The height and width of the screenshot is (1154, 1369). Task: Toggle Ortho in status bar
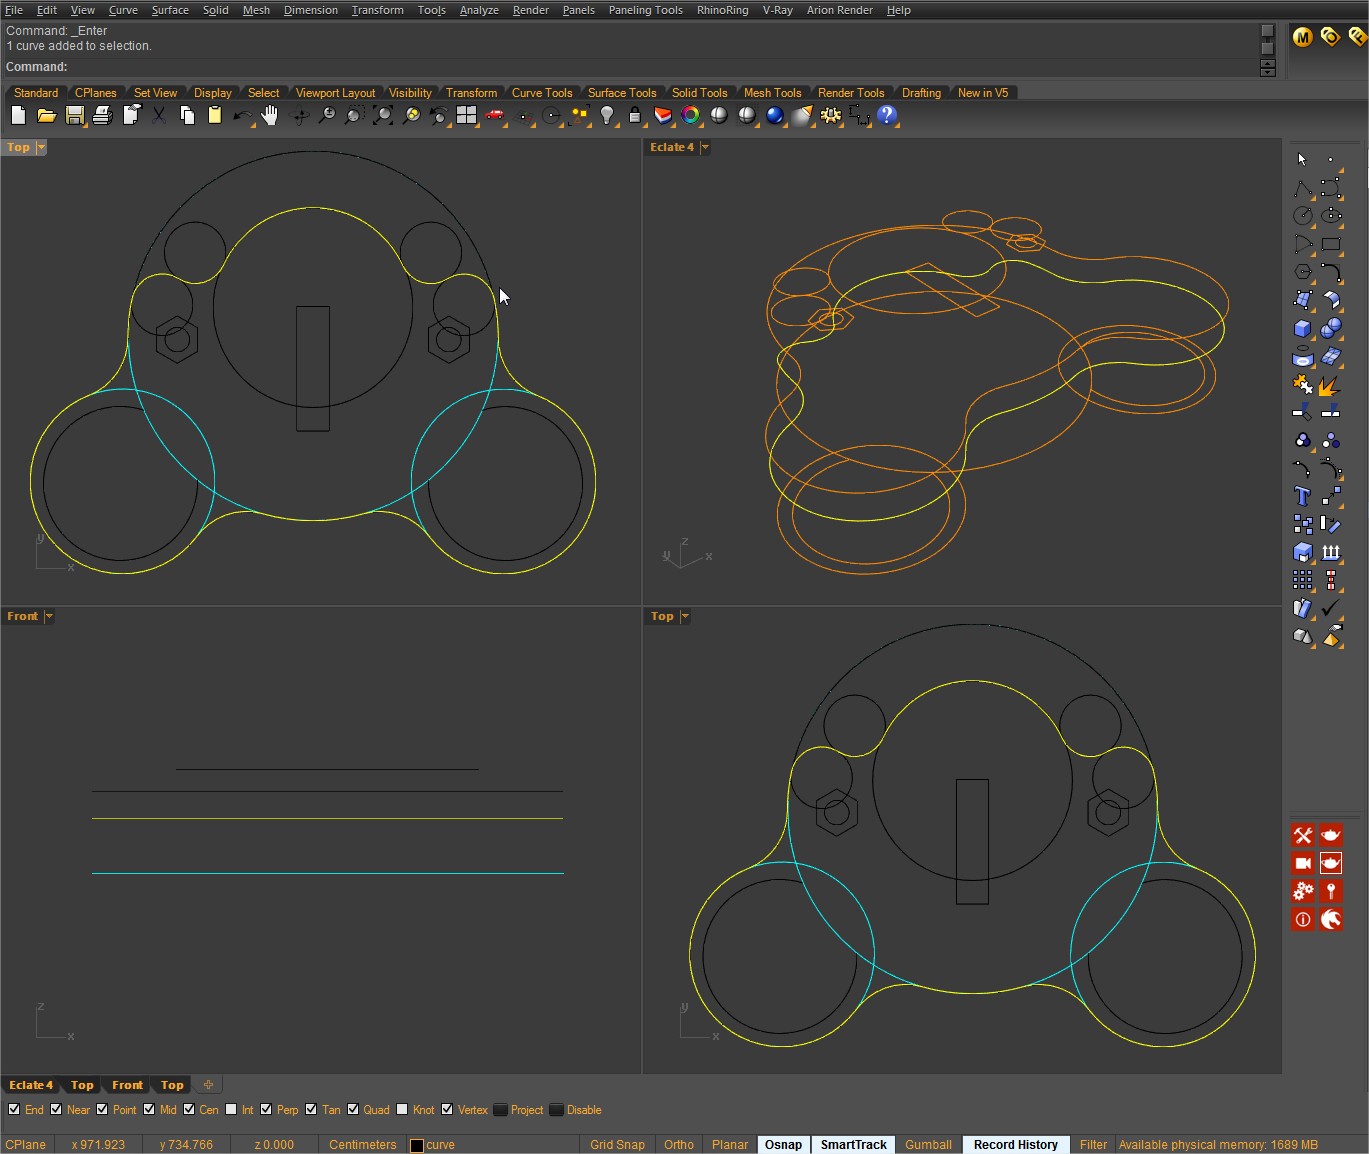[679, 1145]
